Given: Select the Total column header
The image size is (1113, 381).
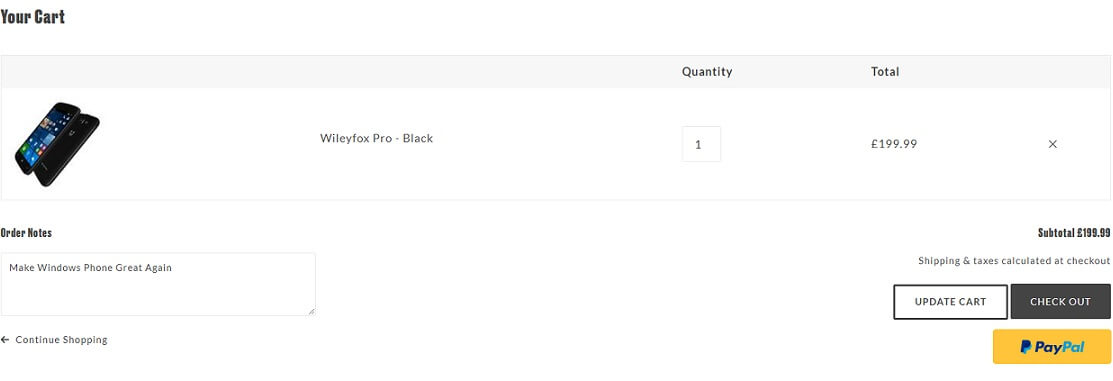Looking at the screenshot, I should (x=885, y=72).
